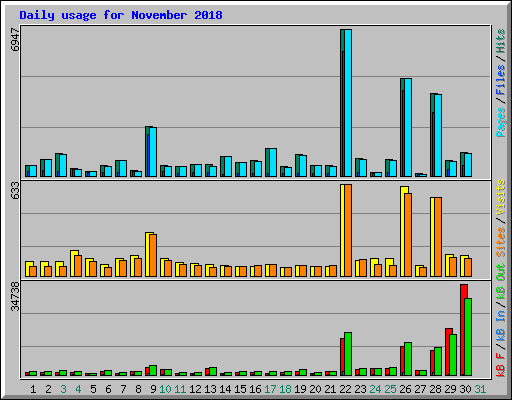Click day 16 label on the x-axis
The height and width of the screenshot is (400, 512).
pyautogui.click(x=255, y=389)
